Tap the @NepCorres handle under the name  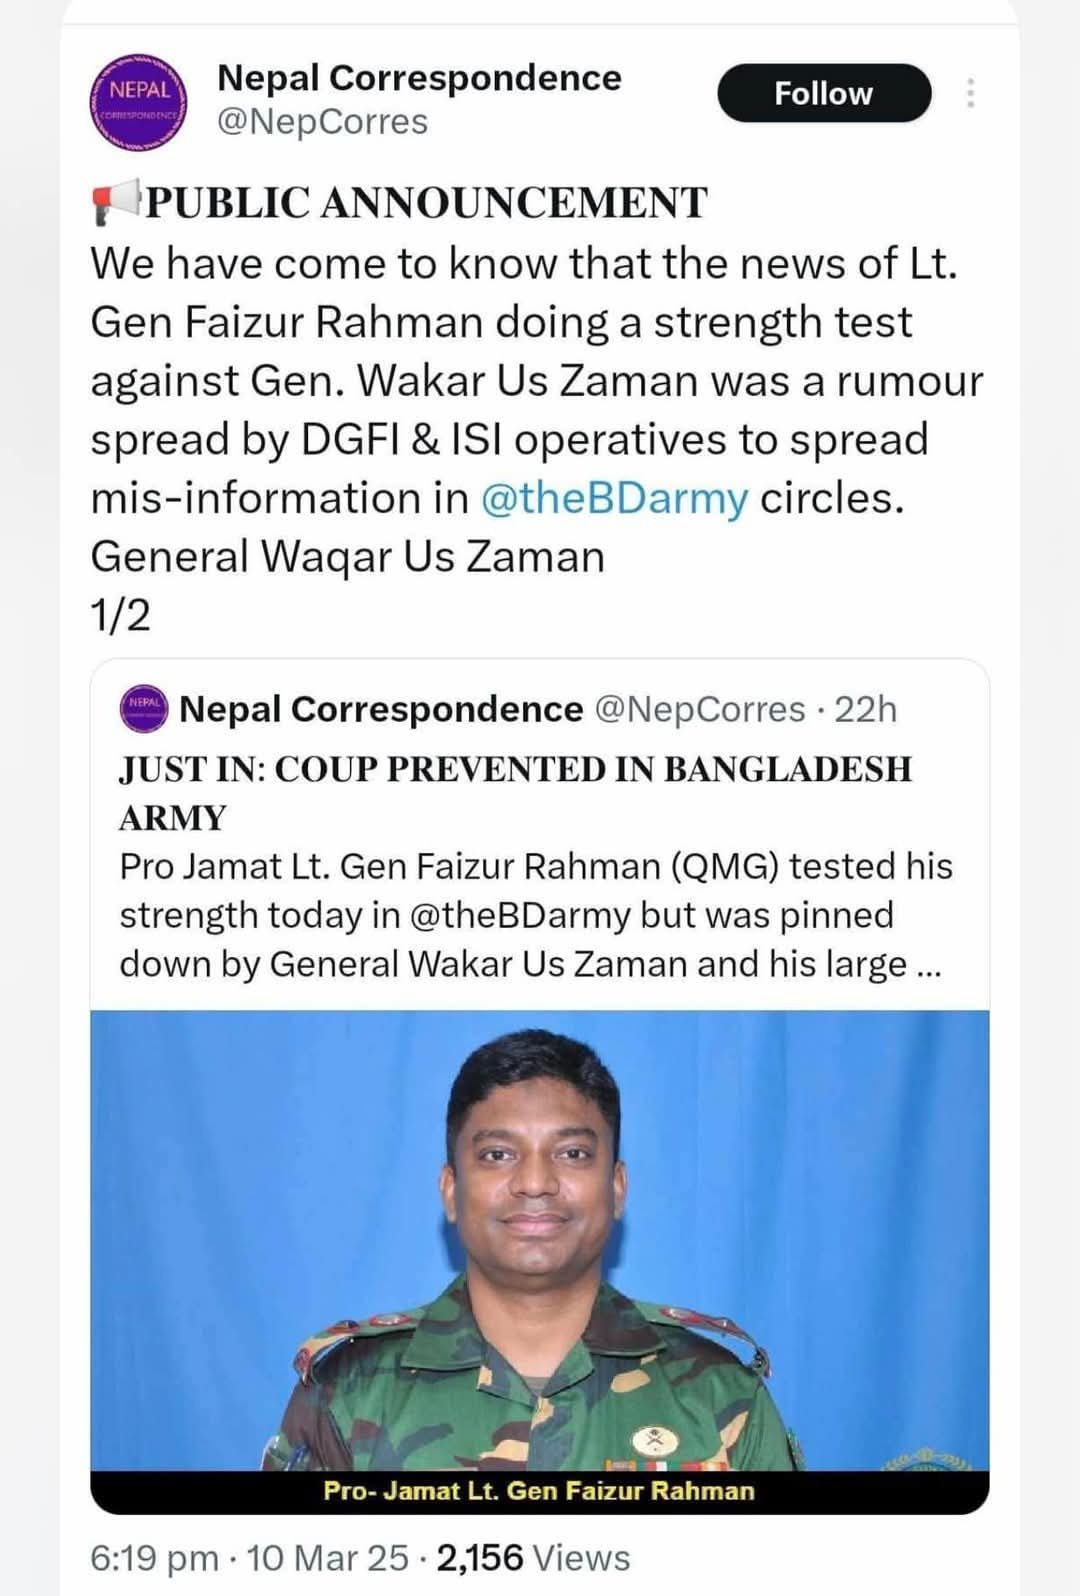point(322,122)
